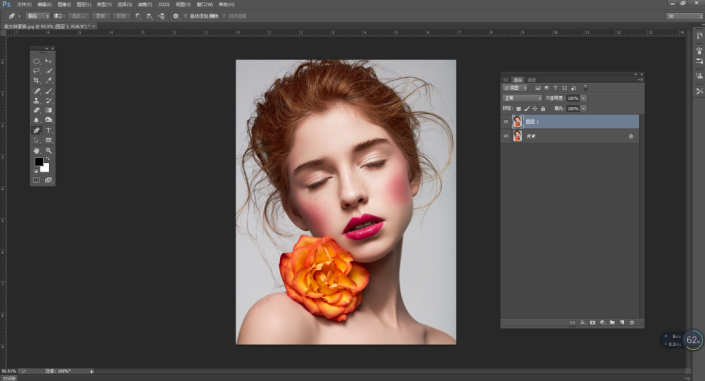Select the Background layer thumbnail

pos(518,136)
